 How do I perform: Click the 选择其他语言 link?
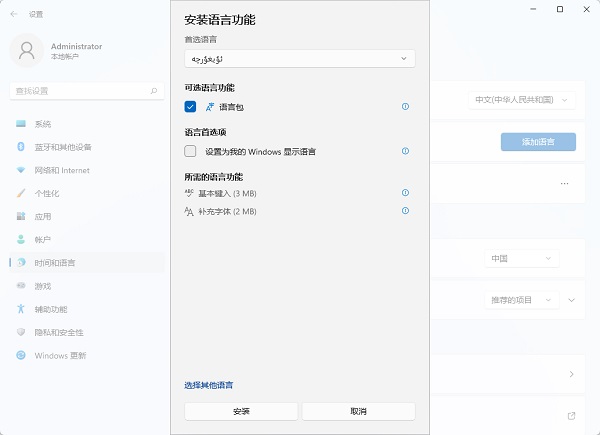209,385
